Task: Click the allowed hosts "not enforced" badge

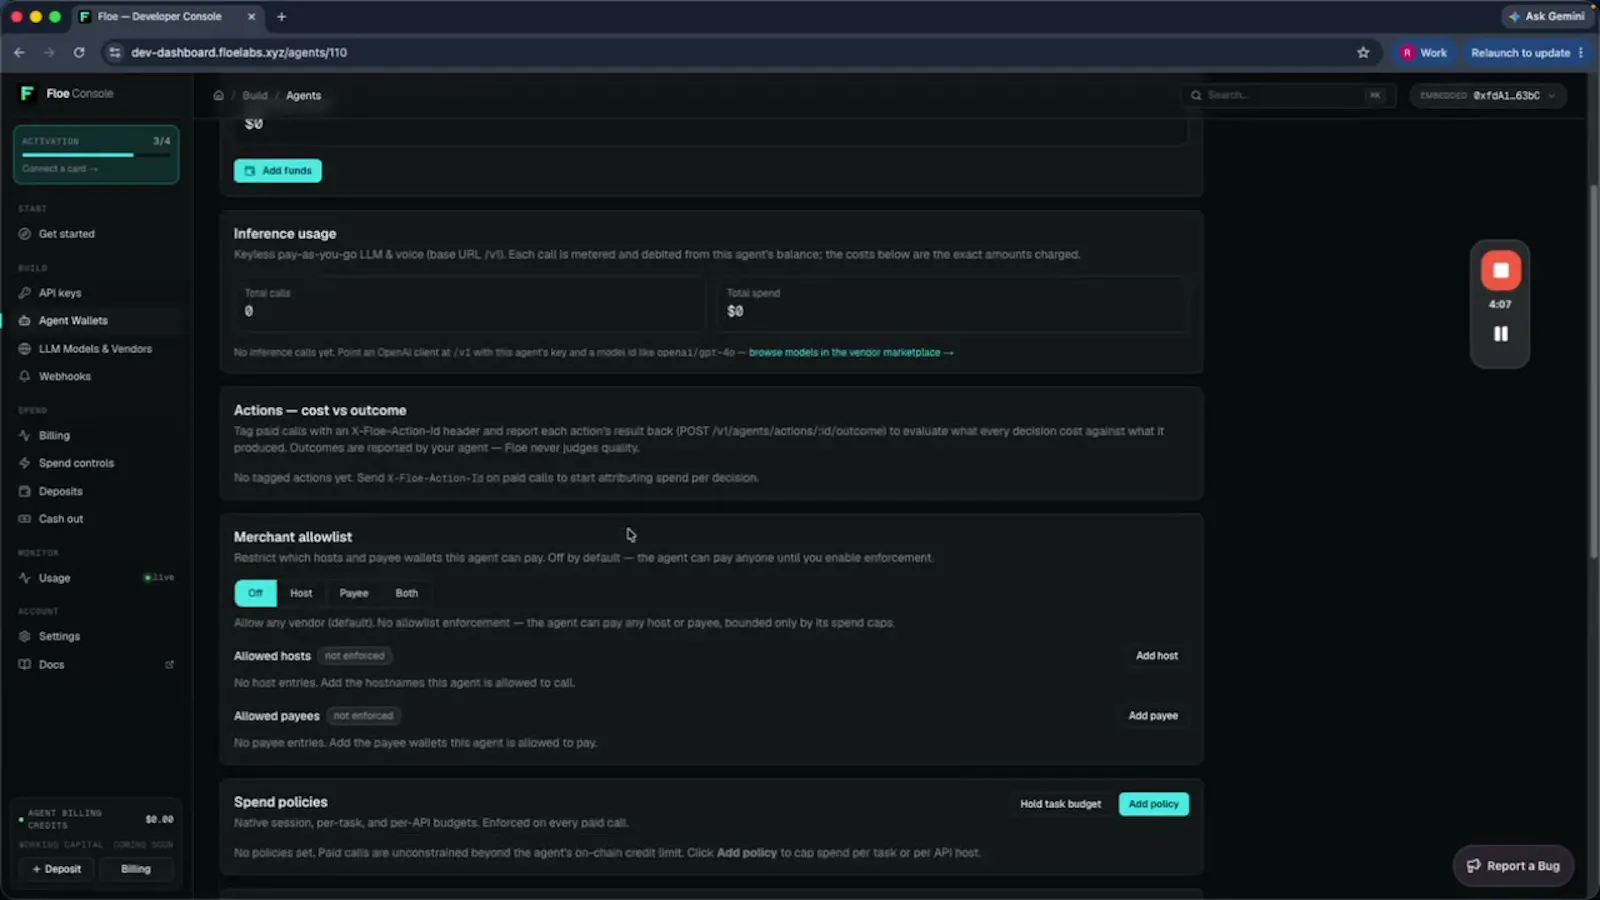Action: pos(355,656)
